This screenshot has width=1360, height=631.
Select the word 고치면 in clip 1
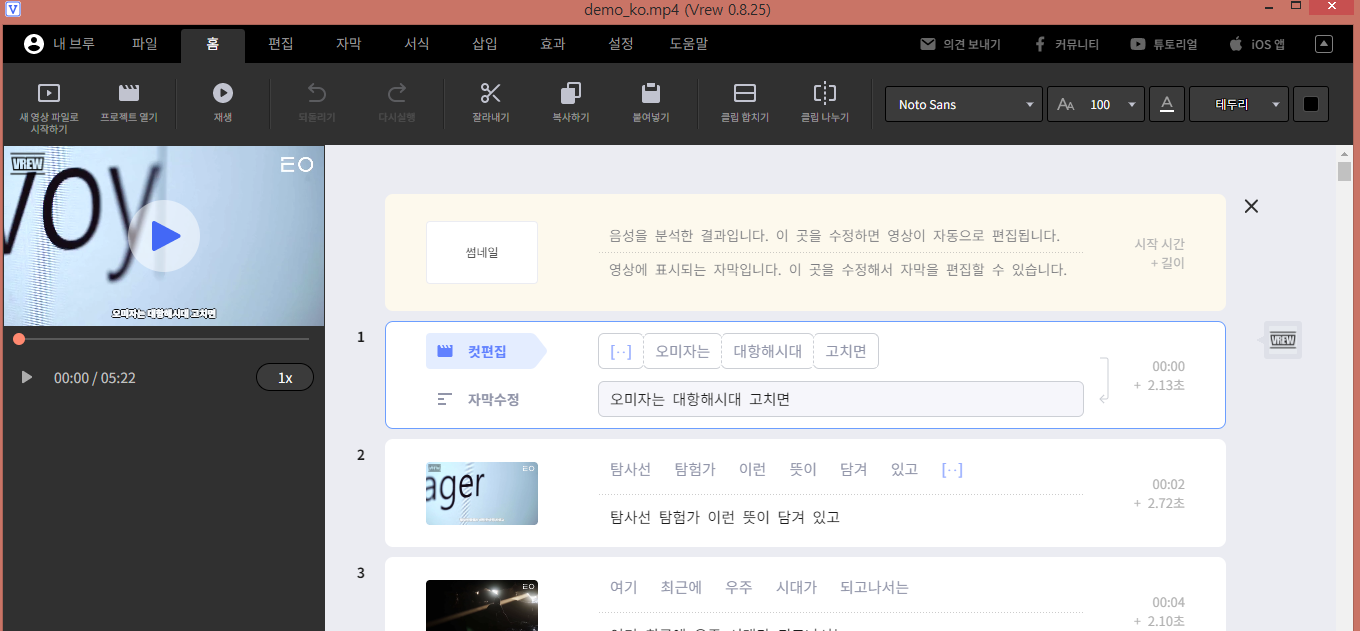point(846,351)
